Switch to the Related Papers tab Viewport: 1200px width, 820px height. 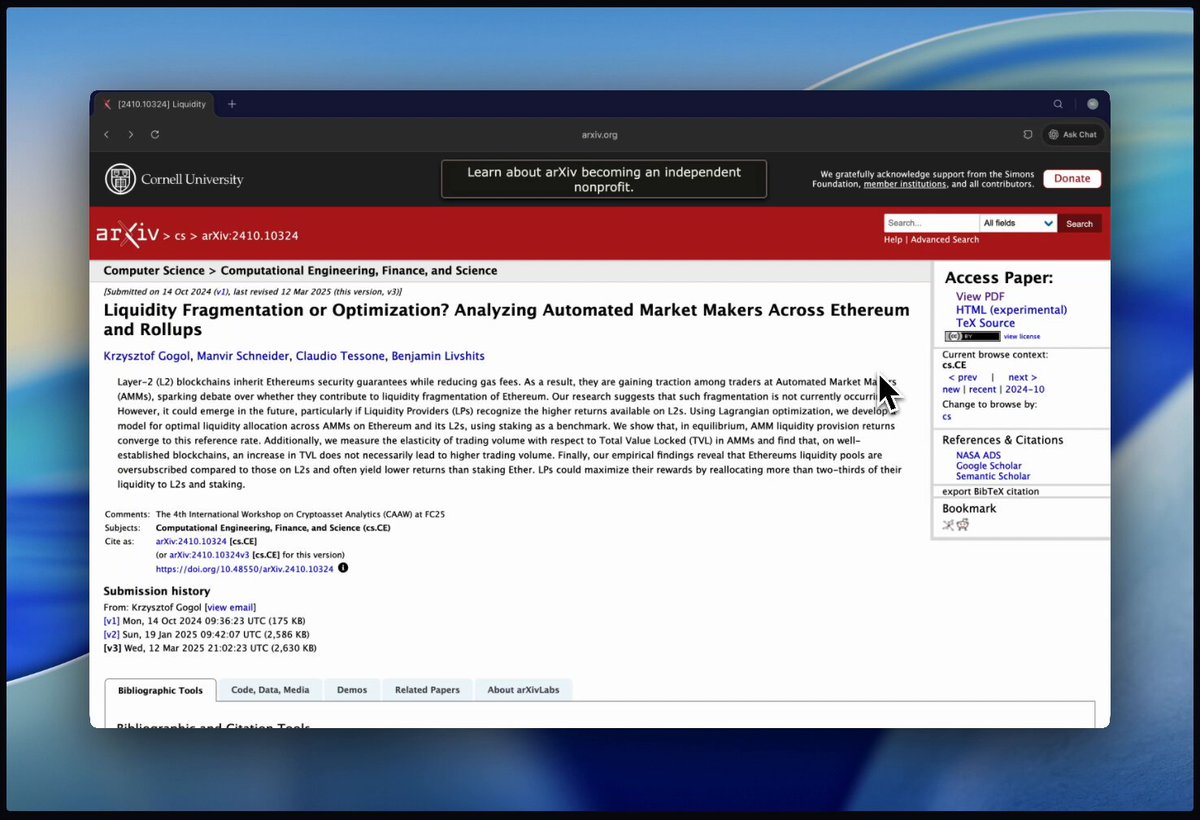[x=427, y=690]
